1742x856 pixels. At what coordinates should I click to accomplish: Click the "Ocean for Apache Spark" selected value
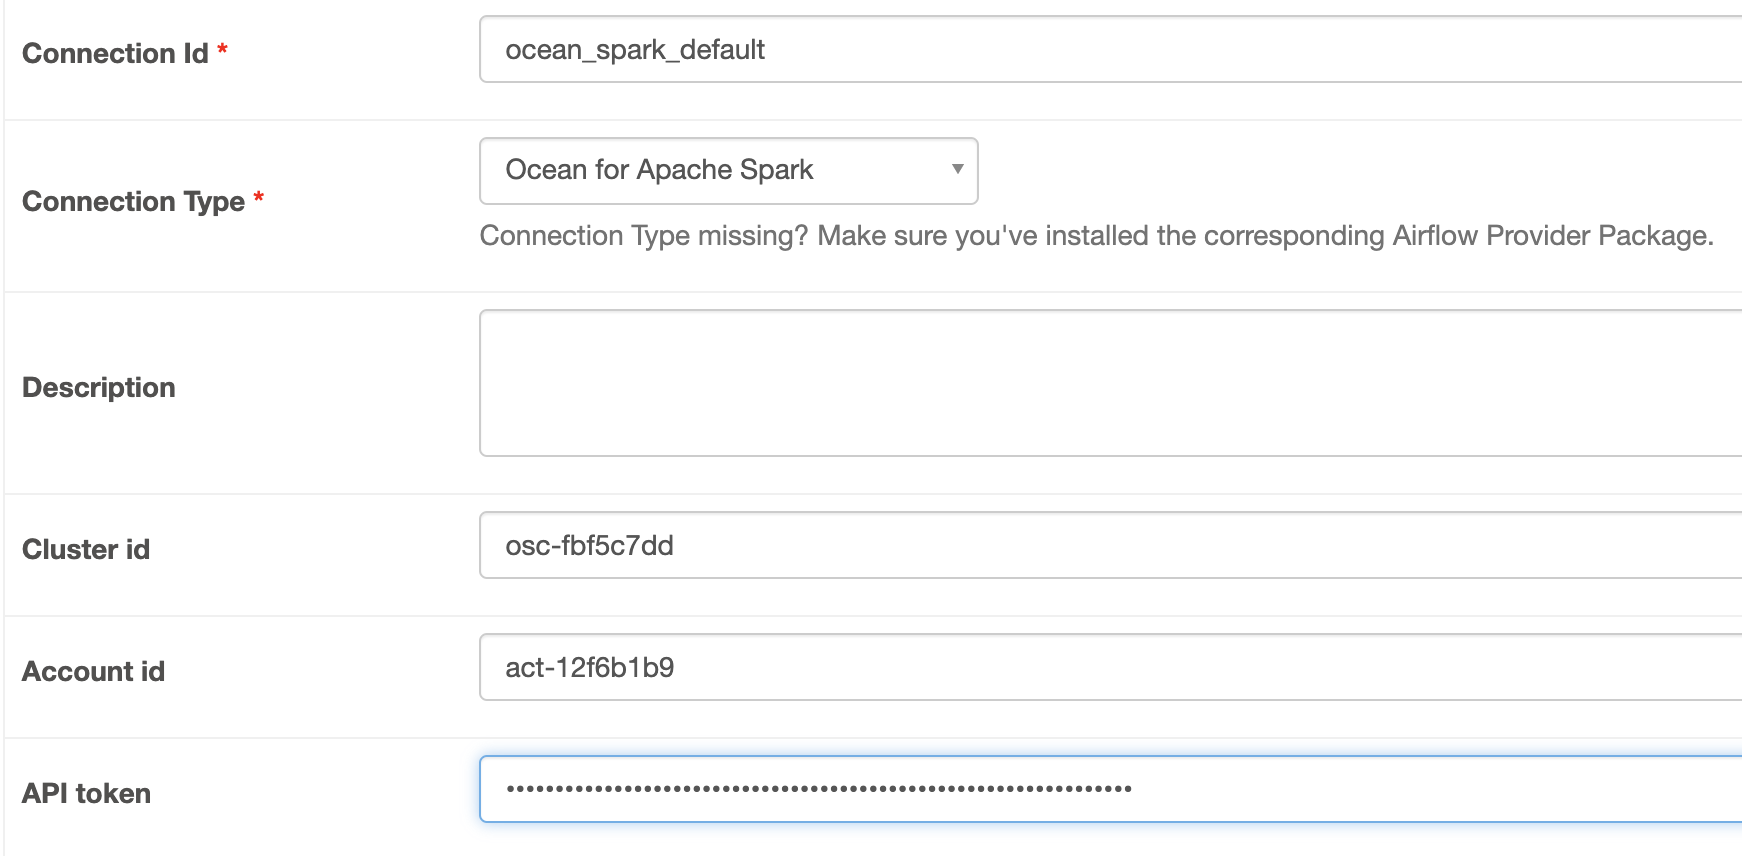pos(659,169)
